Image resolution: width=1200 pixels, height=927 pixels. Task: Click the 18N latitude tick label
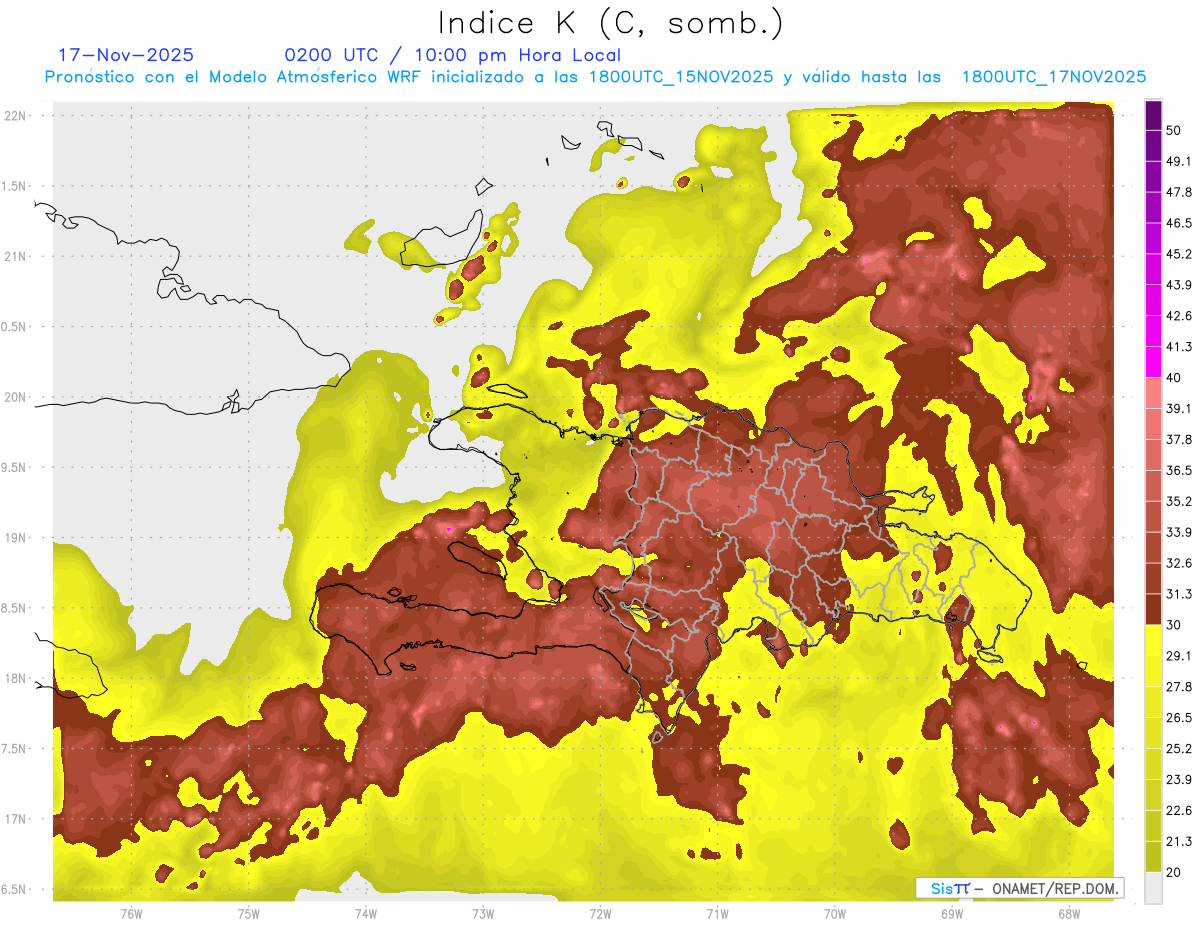coord(18,678)
